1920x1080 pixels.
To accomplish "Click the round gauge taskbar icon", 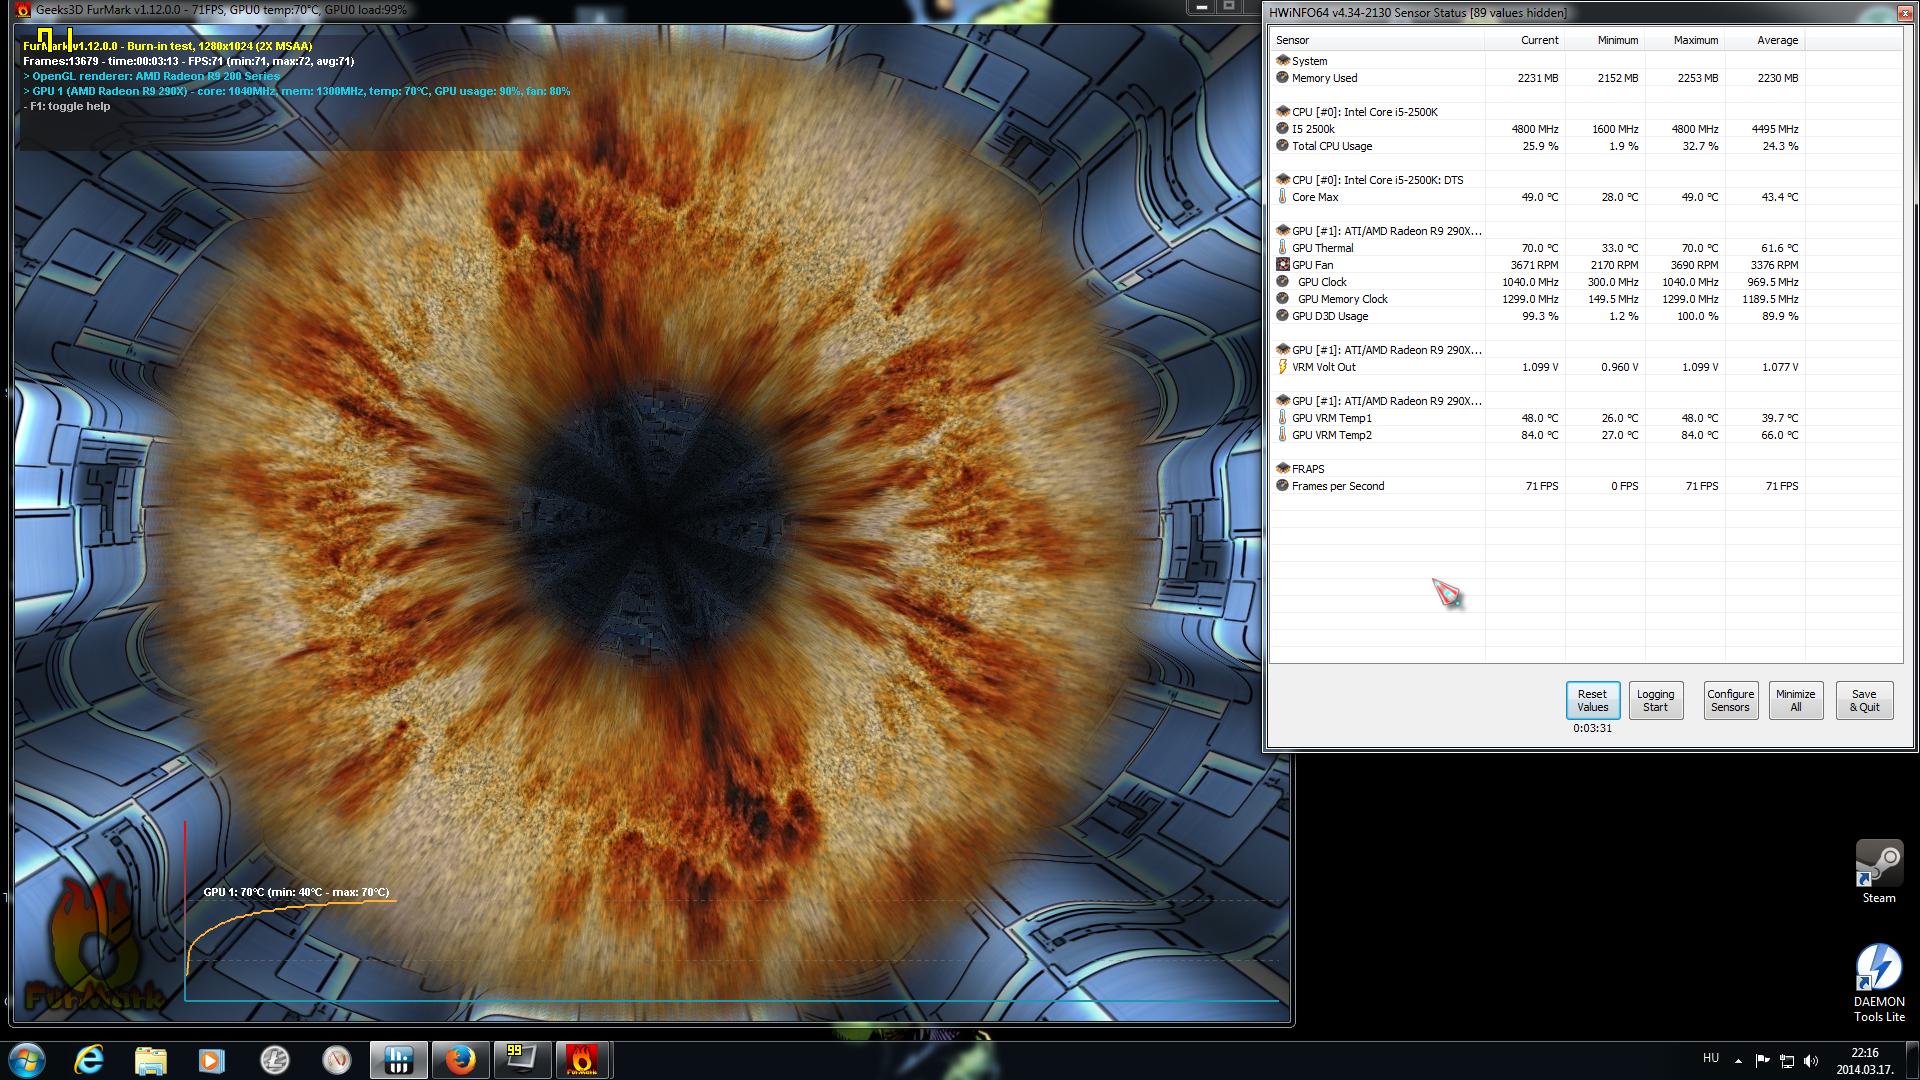I will click(337, 1059).
